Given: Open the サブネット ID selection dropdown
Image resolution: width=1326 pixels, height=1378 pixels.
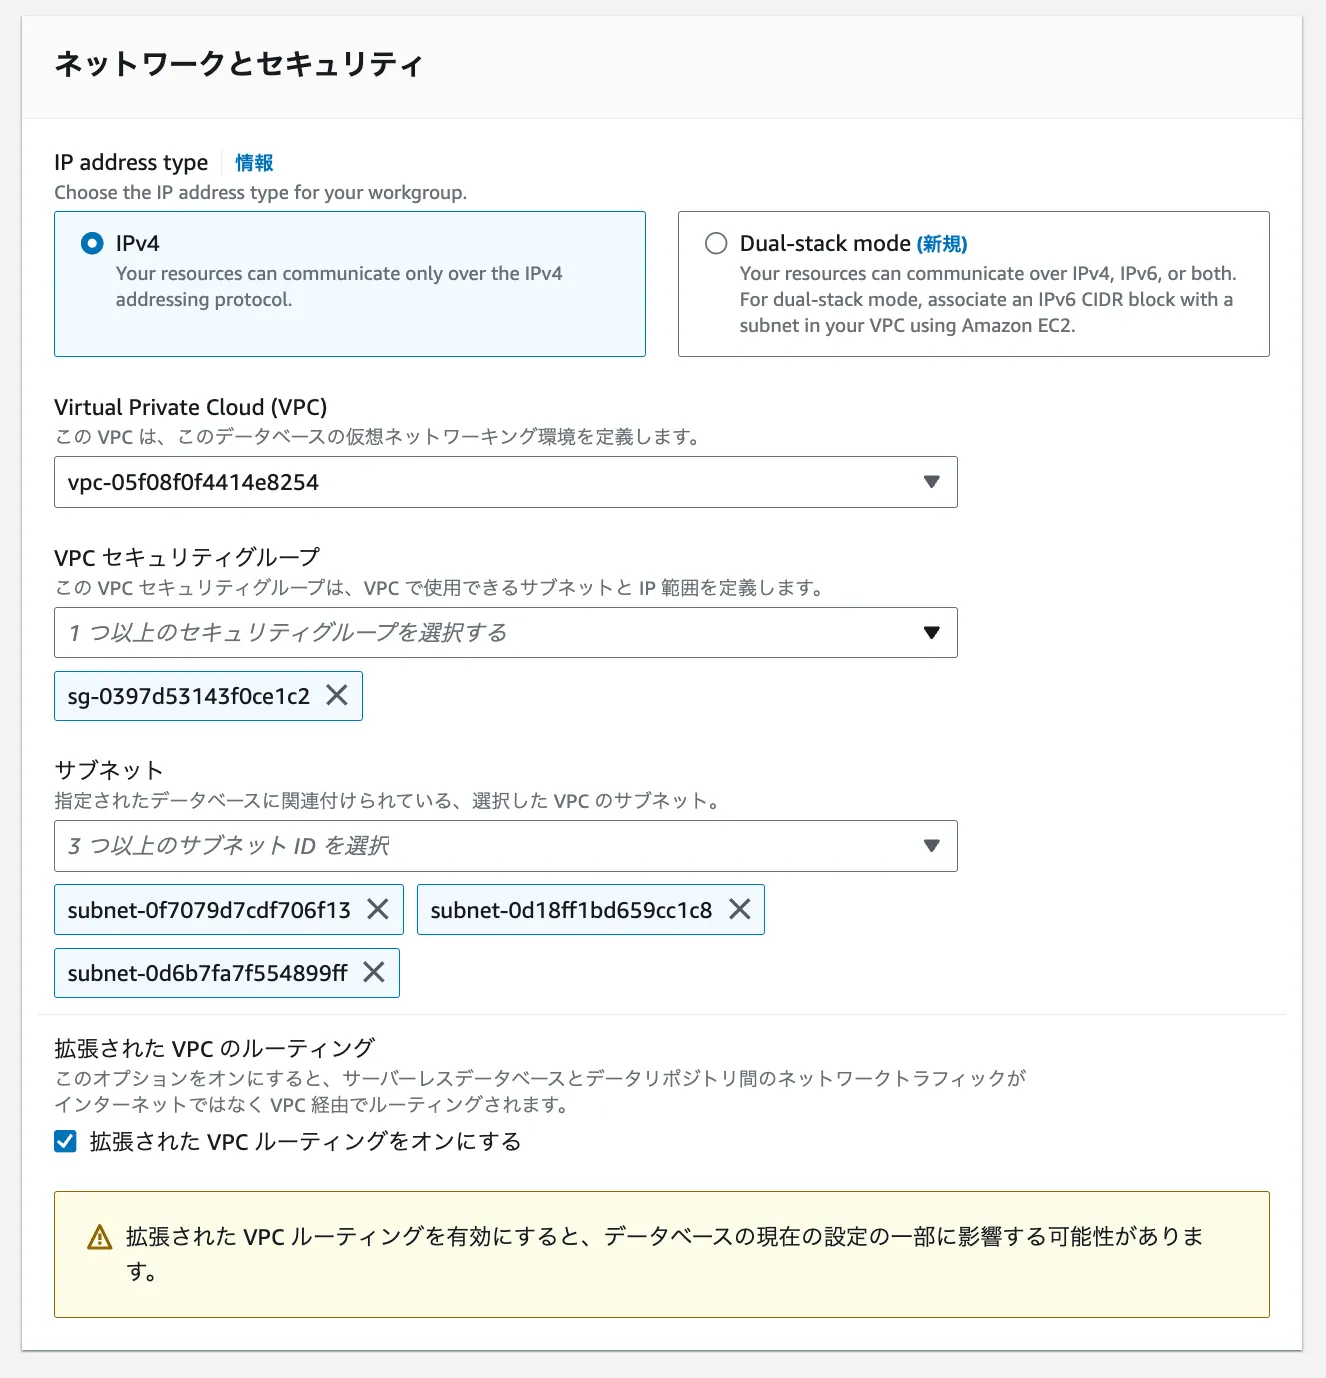Looking at the screenshot, I should pos(490,846).
